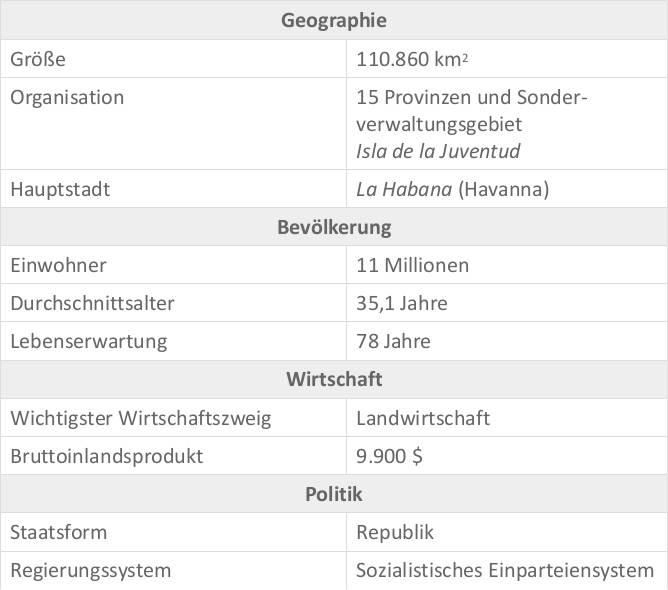Select the Lebenserwartung row label
The image size is (668, 590).
(x=89, y=341)
